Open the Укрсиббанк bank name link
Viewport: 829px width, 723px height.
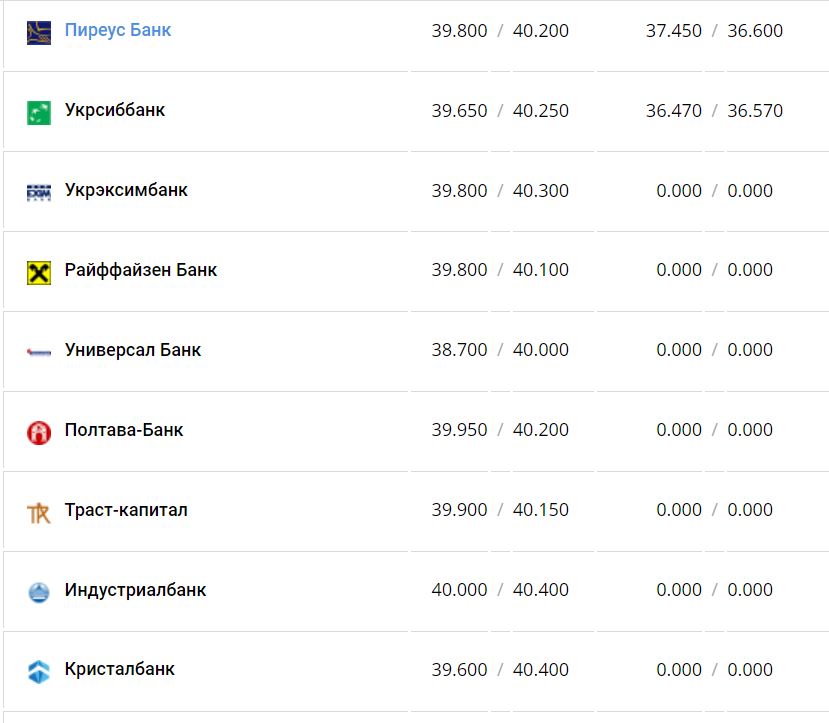[115, 110]
